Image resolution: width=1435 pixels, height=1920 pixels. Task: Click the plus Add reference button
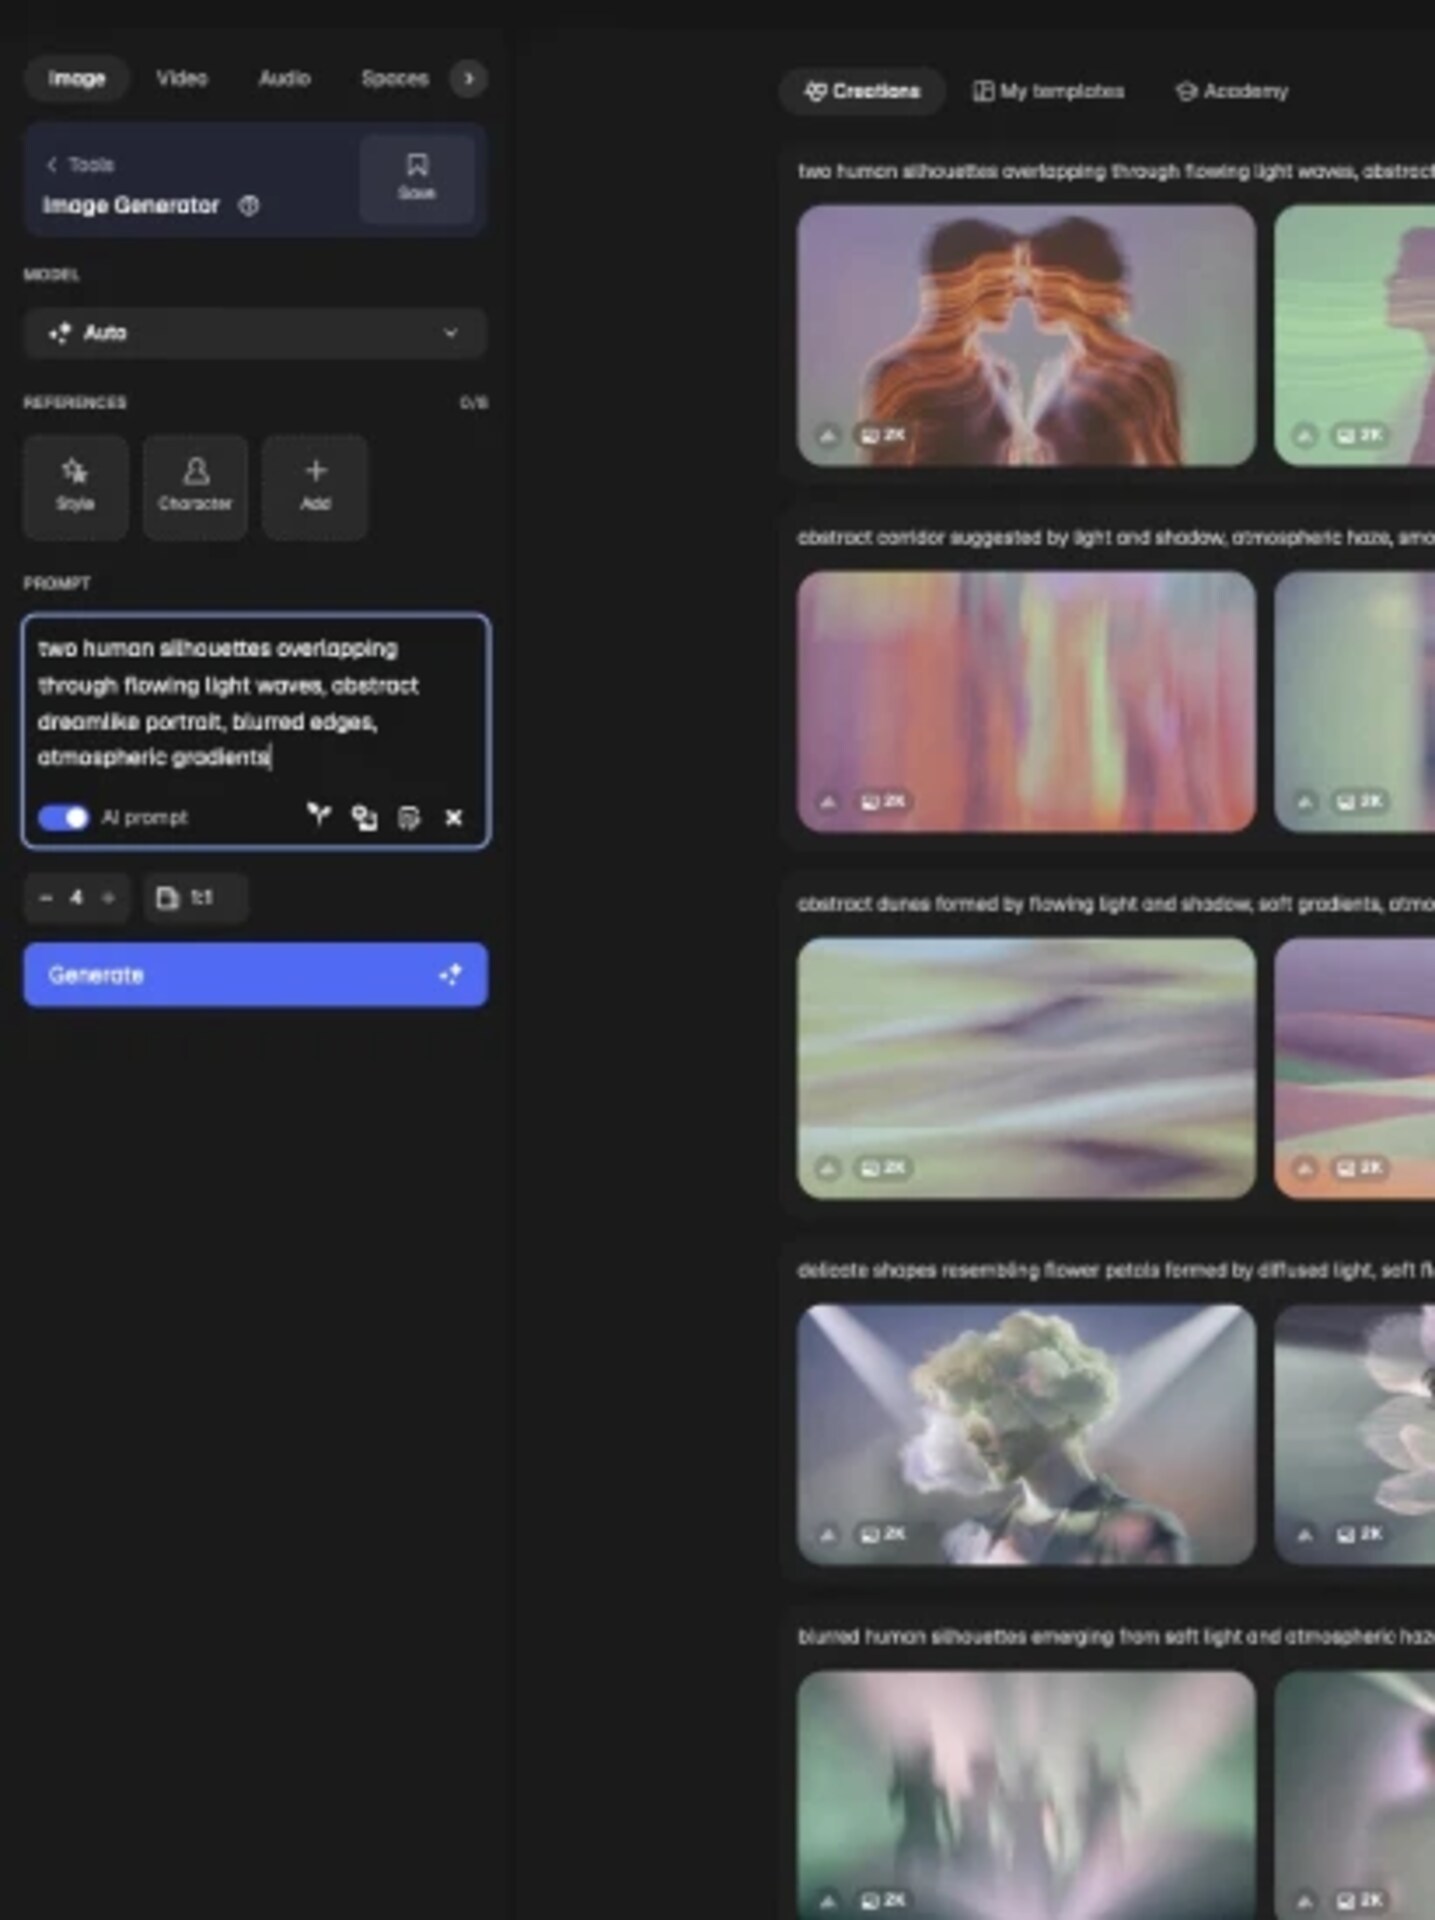[x=315, y=486]
